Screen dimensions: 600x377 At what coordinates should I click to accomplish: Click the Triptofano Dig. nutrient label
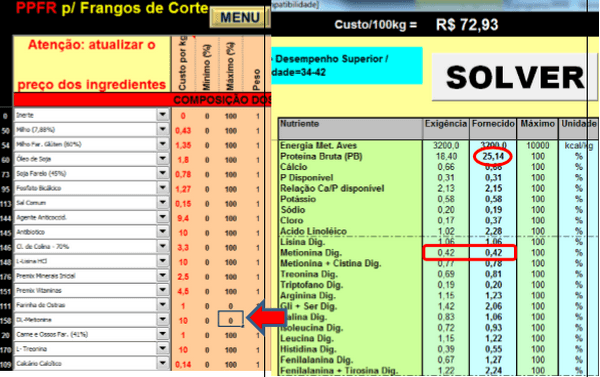[x=311, y=285]
